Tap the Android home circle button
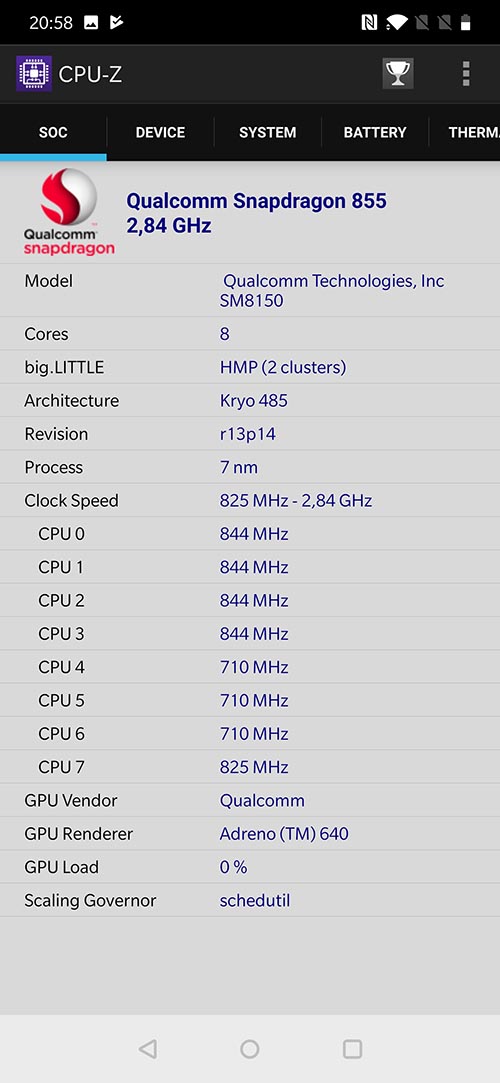The height and width of the screenshot is (1083, 500). tap(250, 1049)
